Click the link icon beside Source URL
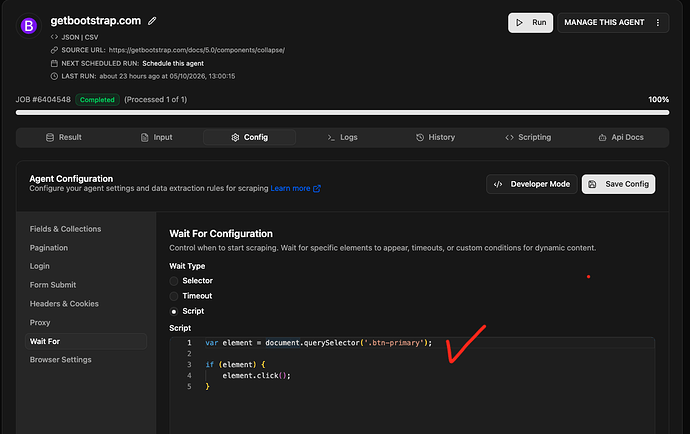The image size is (690, 434). pyautogui.click(x=54, y=50)
